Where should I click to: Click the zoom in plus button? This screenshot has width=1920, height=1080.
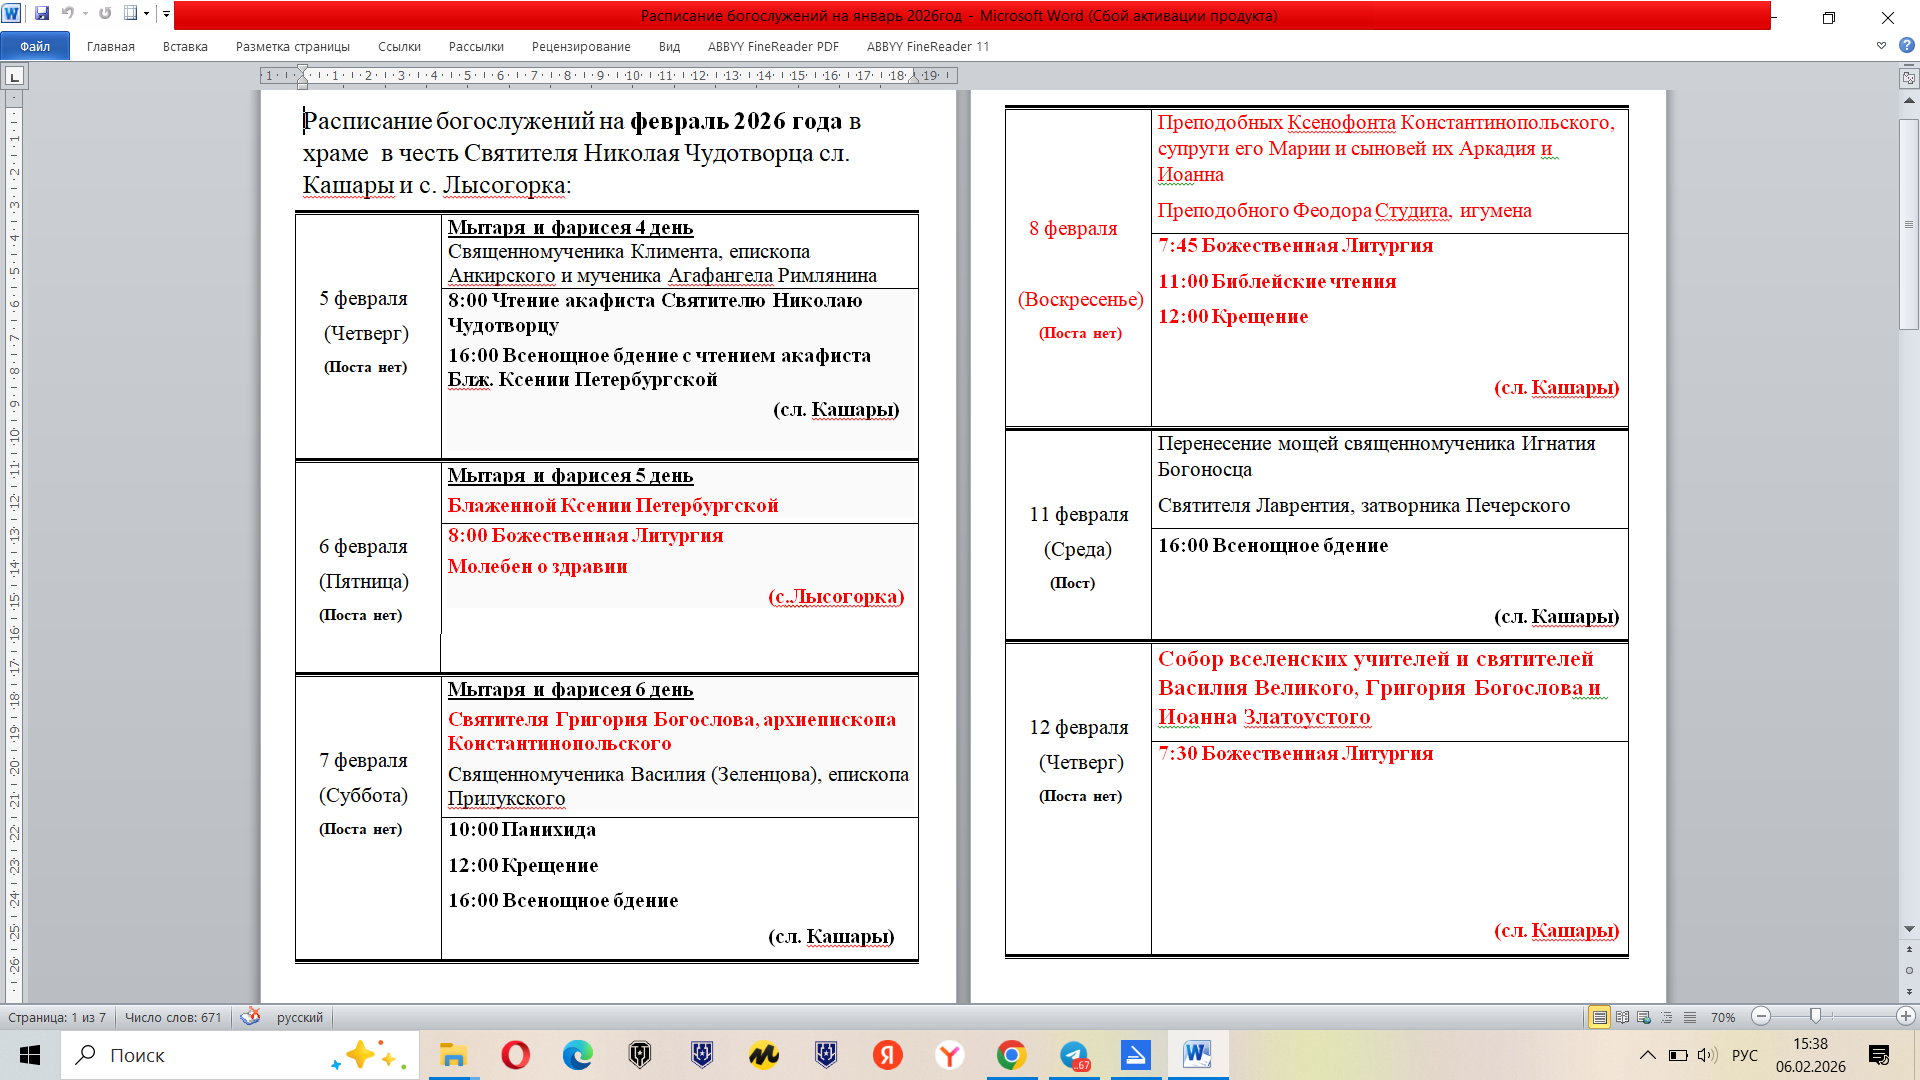[1905, 1017]
